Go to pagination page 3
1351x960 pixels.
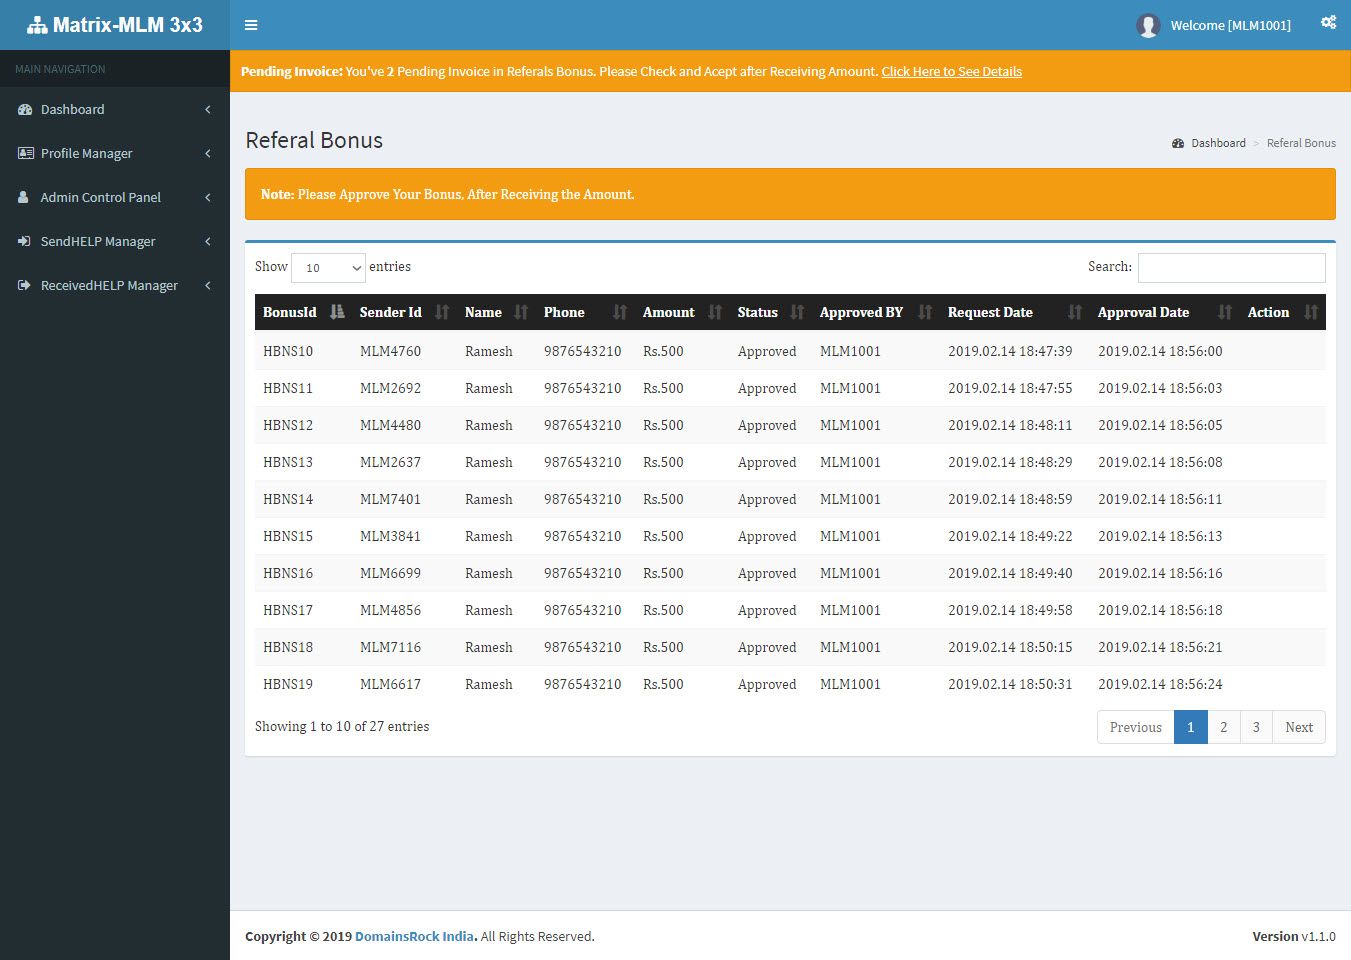point(1256,727)
